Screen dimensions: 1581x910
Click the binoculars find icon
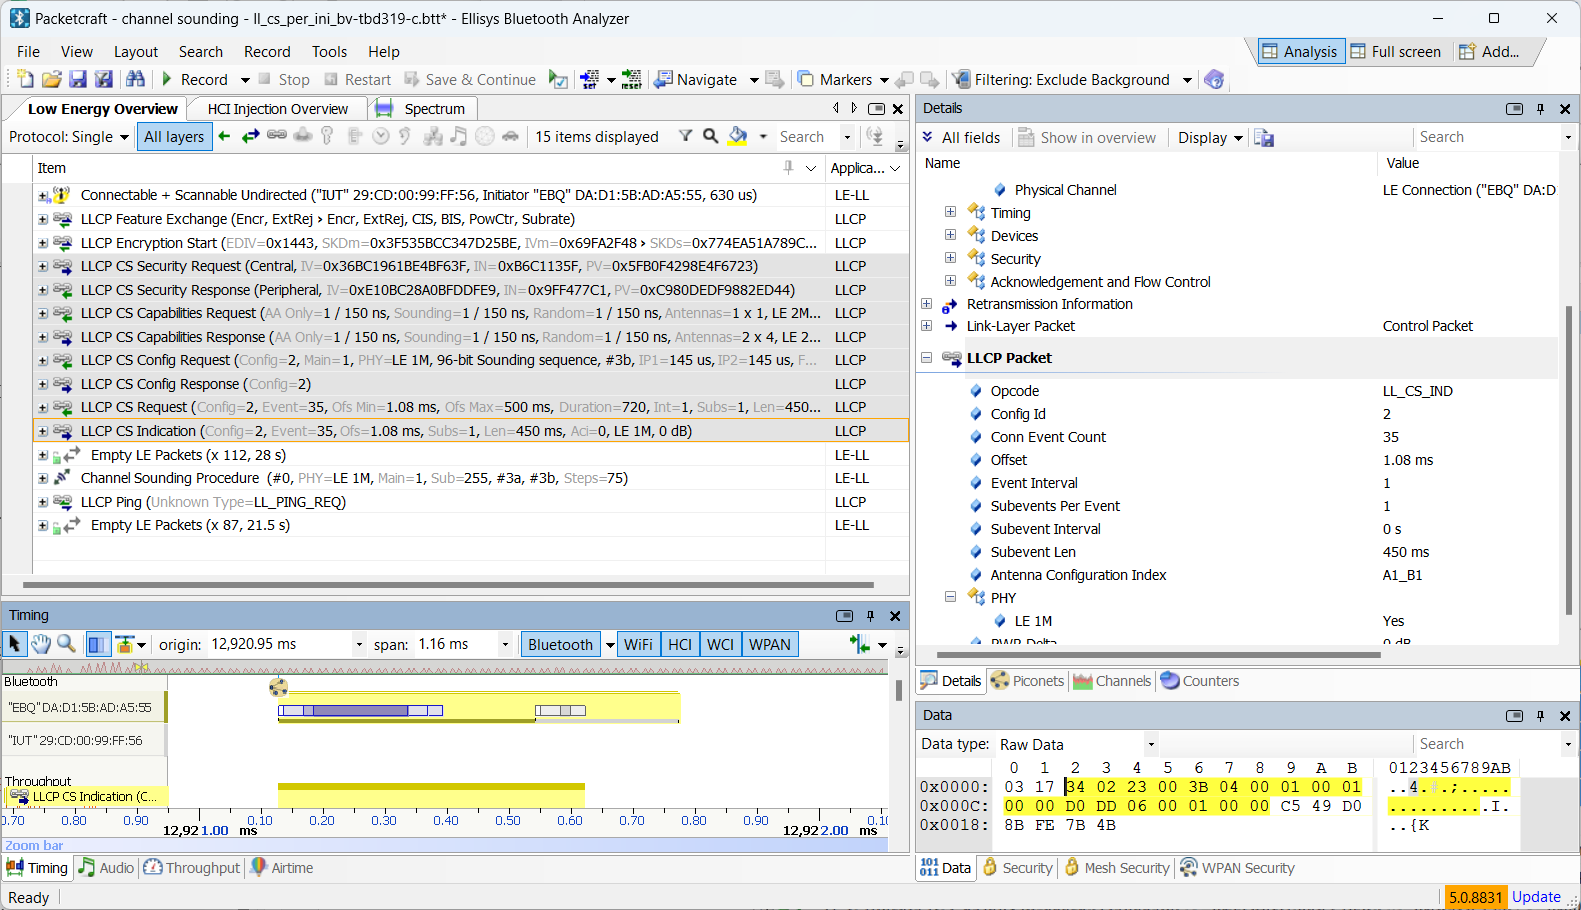(136, 80)
